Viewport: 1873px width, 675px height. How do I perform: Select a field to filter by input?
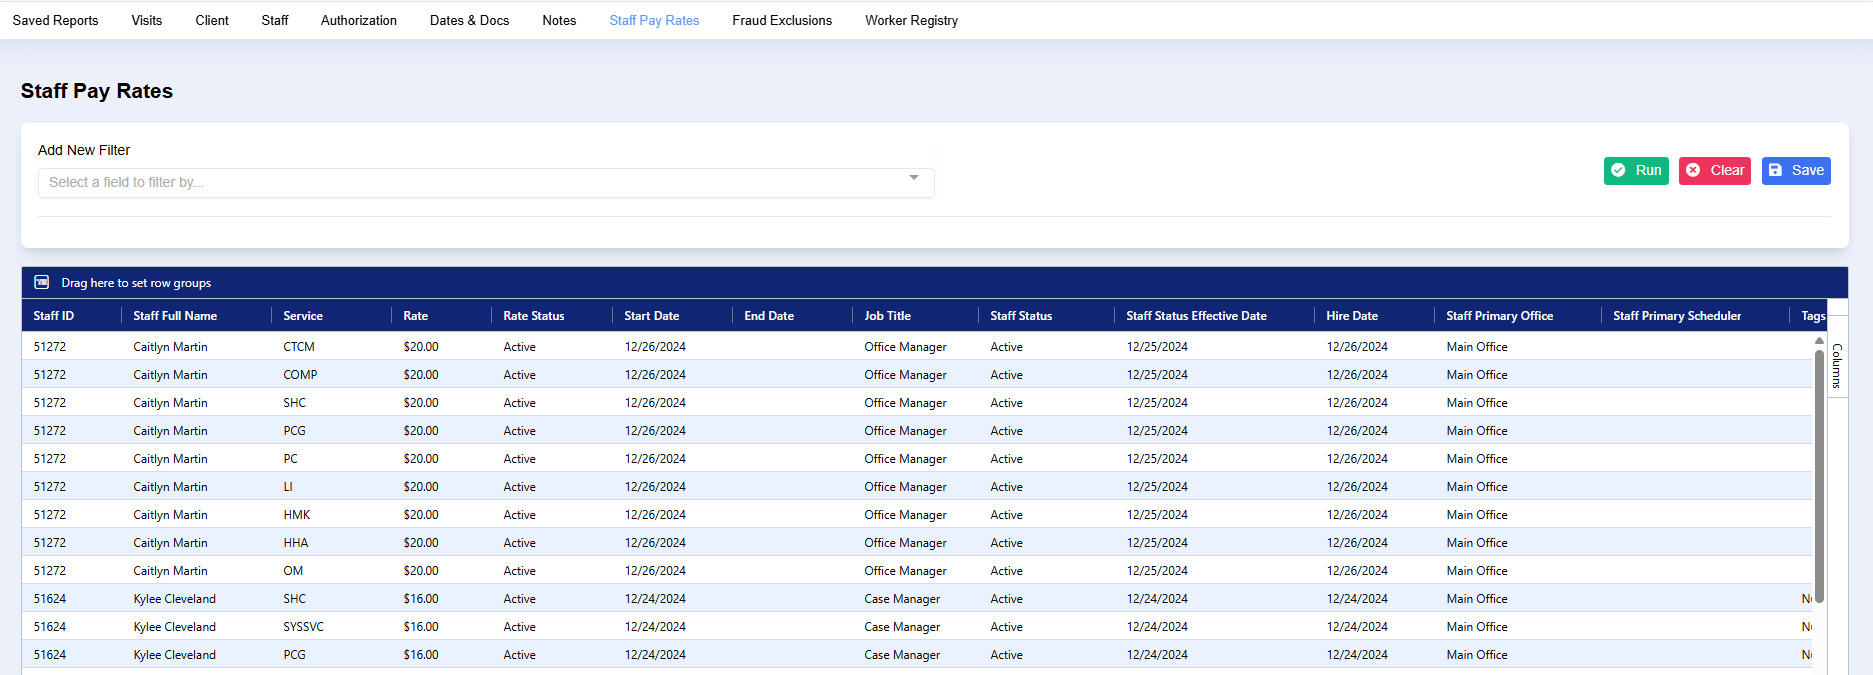coord(486,183)
